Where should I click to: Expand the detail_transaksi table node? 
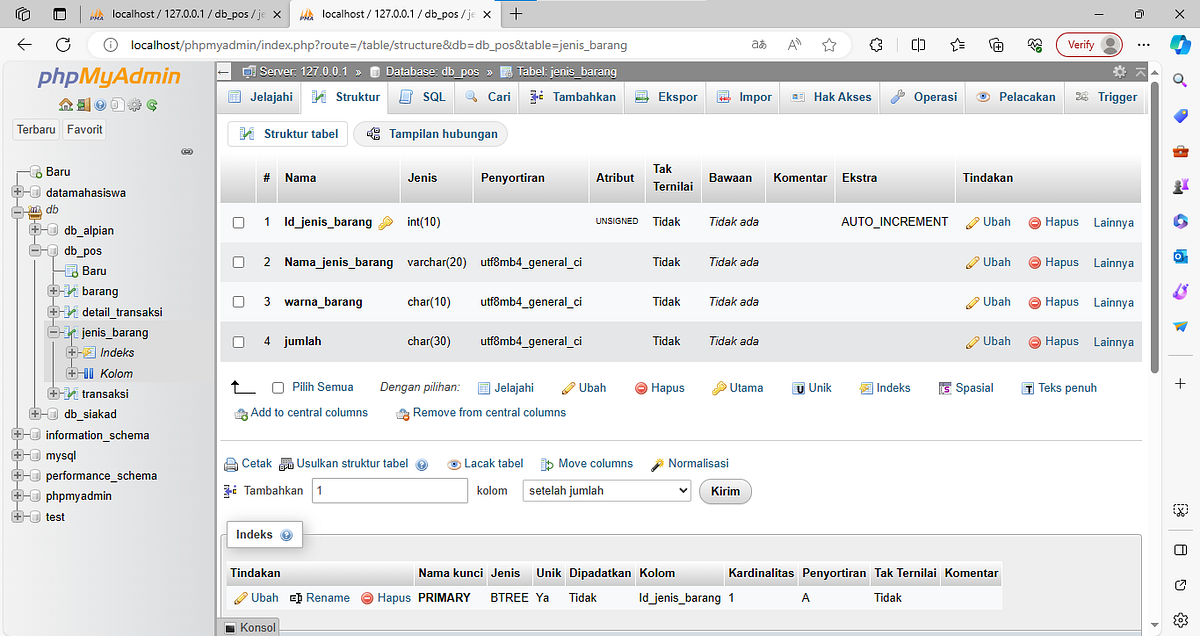pyautogui.click(x=54, y=312)
